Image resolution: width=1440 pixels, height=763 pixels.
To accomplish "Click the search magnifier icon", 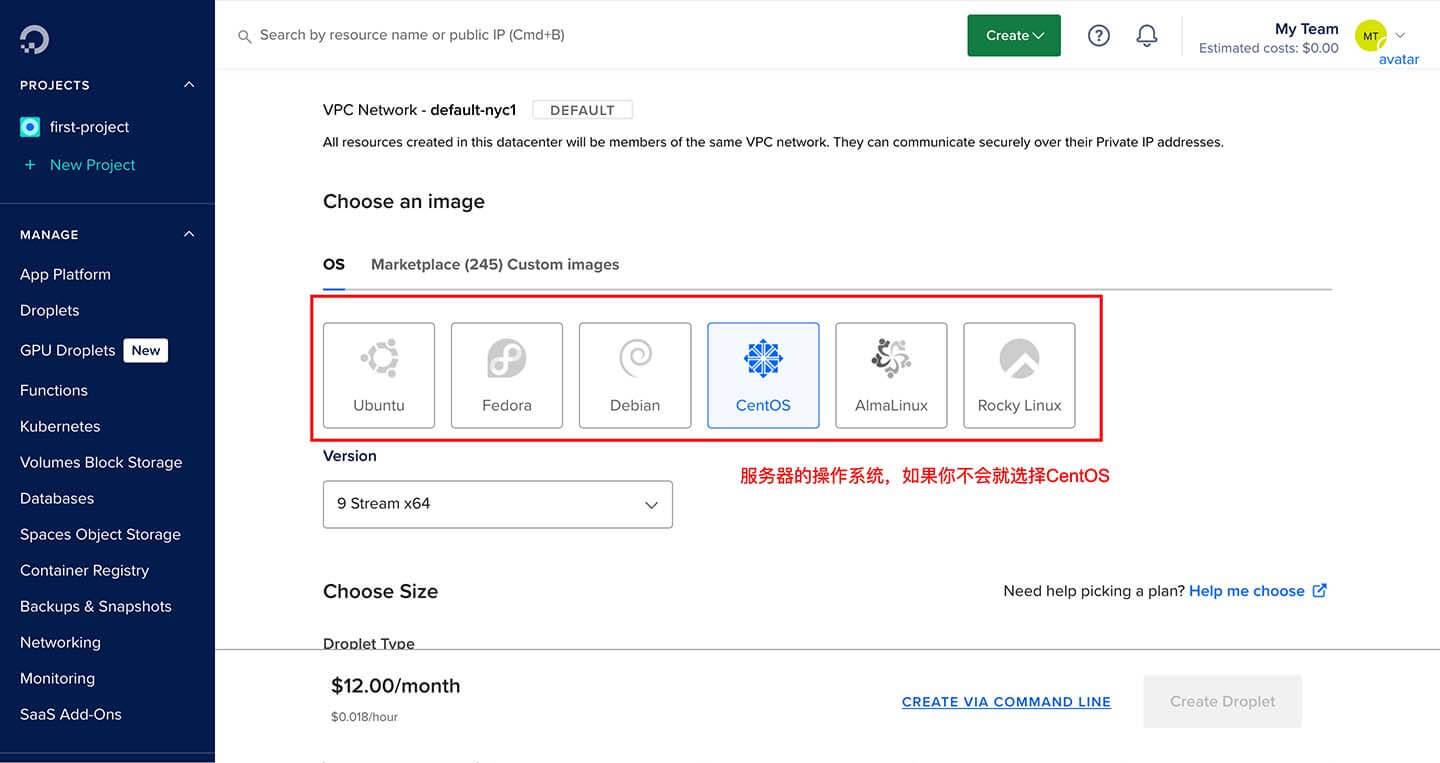I will tap(244, 36).
